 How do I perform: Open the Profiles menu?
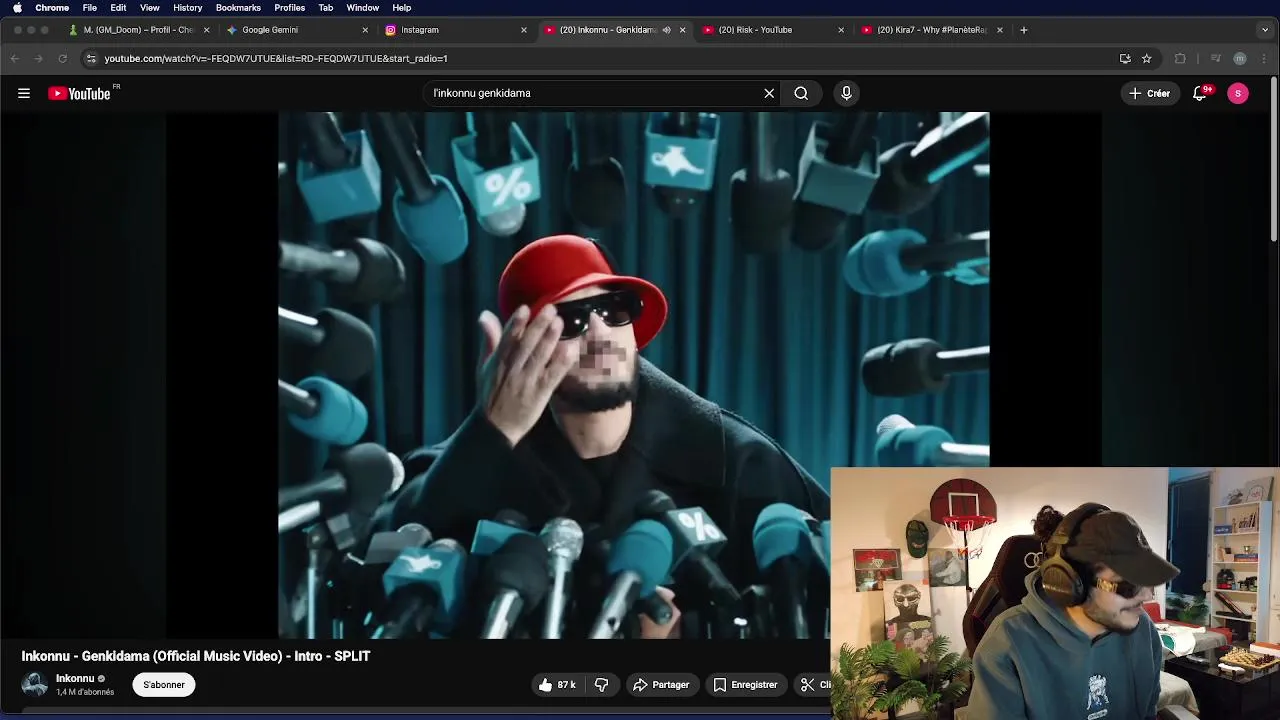[289, 8]
